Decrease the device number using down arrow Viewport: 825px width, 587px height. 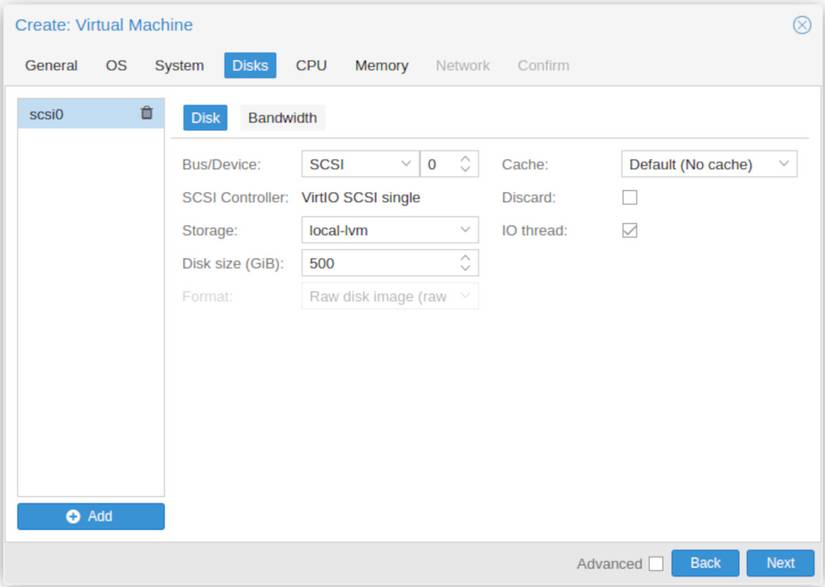coord(465,169)
